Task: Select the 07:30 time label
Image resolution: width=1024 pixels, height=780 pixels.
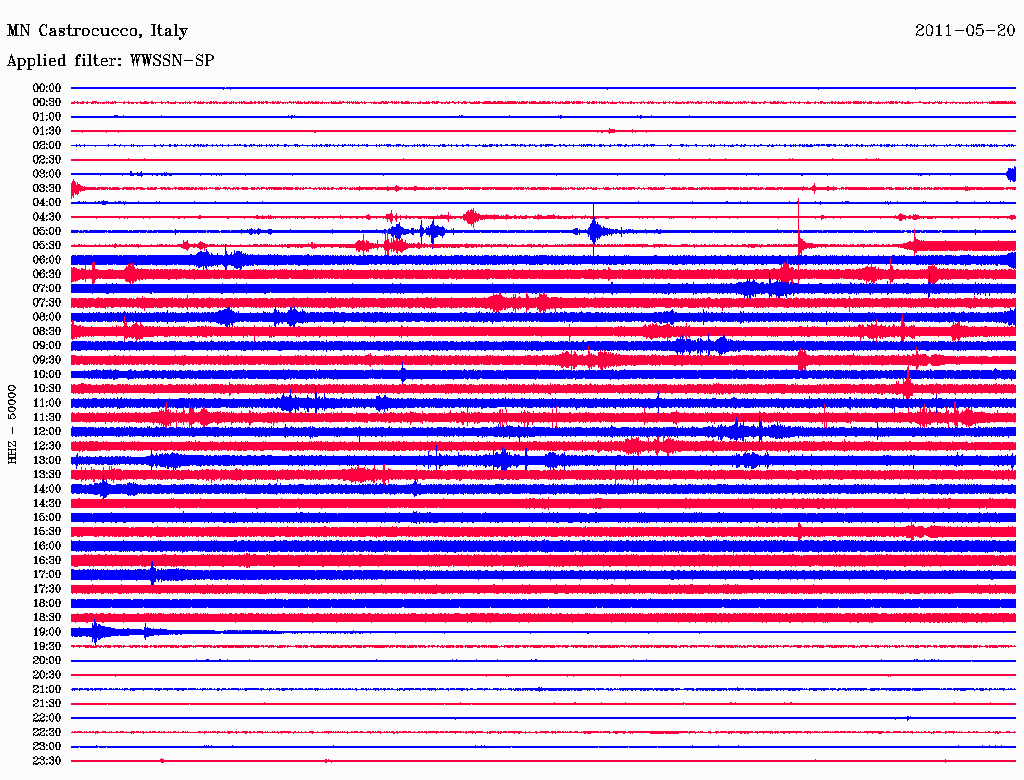Action: click(x=46, y=303)
